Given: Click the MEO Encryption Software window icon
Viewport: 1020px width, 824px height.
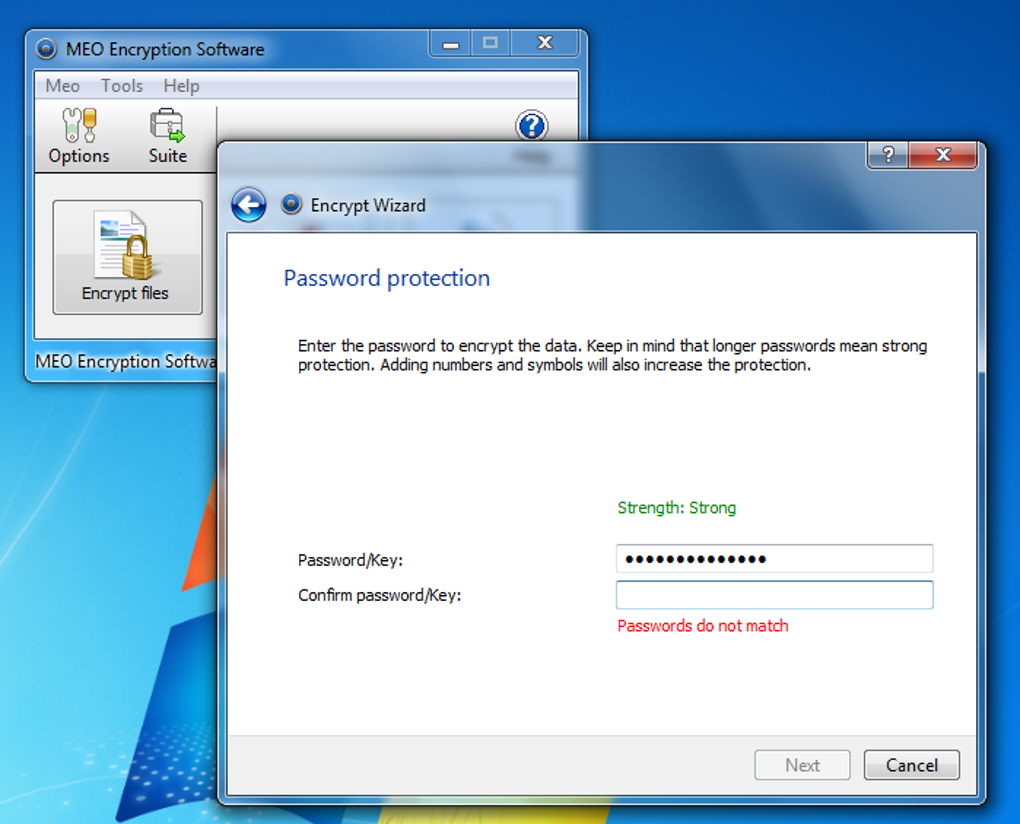Looking at the screenshot, I should pyautogui.click(x=46, y=49).
